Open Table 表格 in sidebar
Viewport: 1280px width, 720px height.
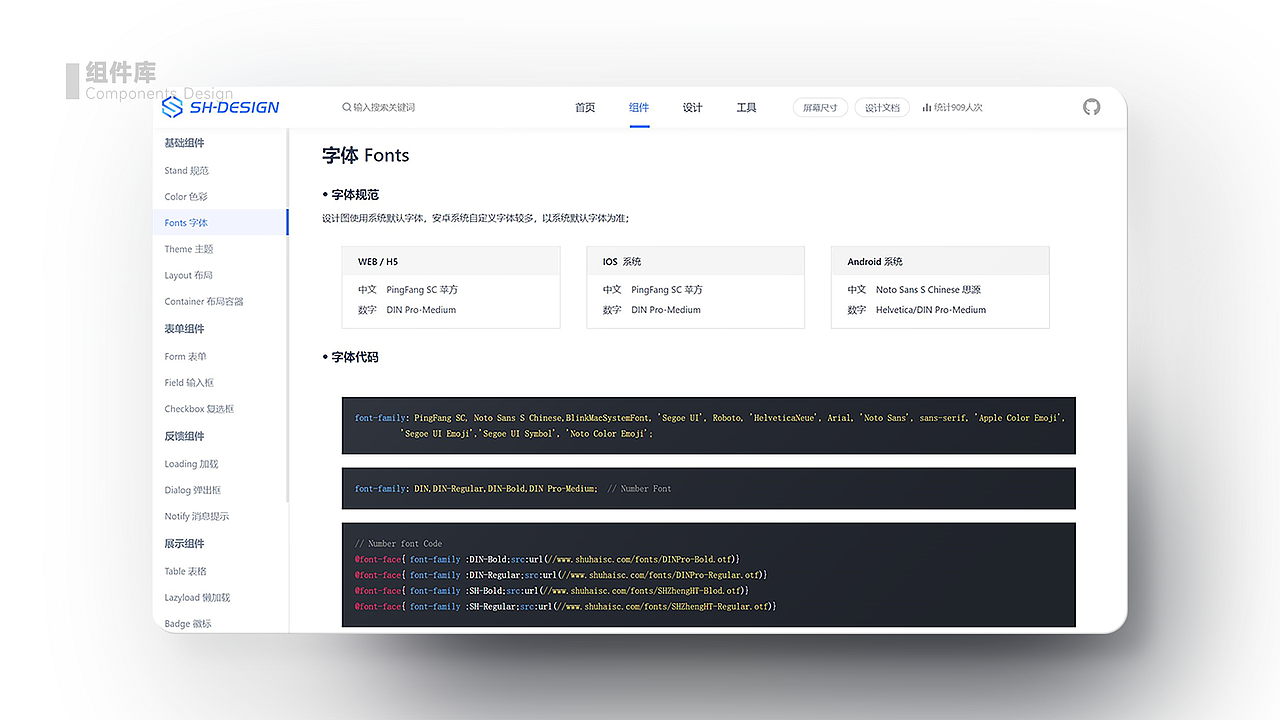186,571
